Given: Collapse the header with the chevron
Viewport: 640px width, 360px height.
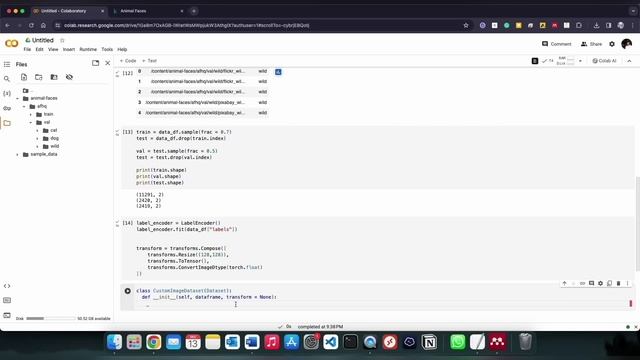Looking at the screenshot, I should pyautogui.click(x=629, y=61).
